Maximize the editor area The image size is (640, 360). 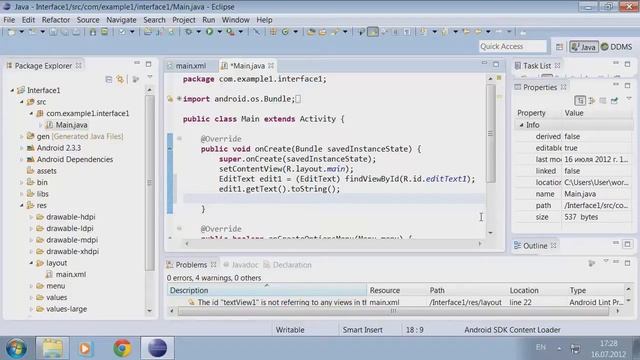(496, 64)
